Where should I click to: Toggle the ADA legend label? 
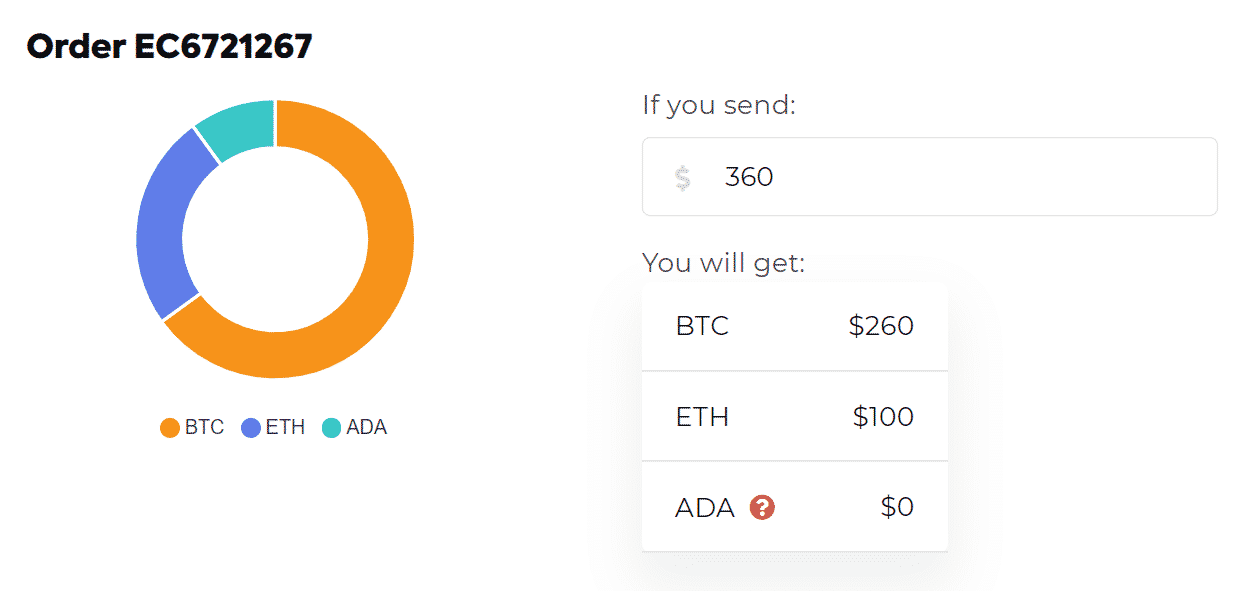(366, 428)
